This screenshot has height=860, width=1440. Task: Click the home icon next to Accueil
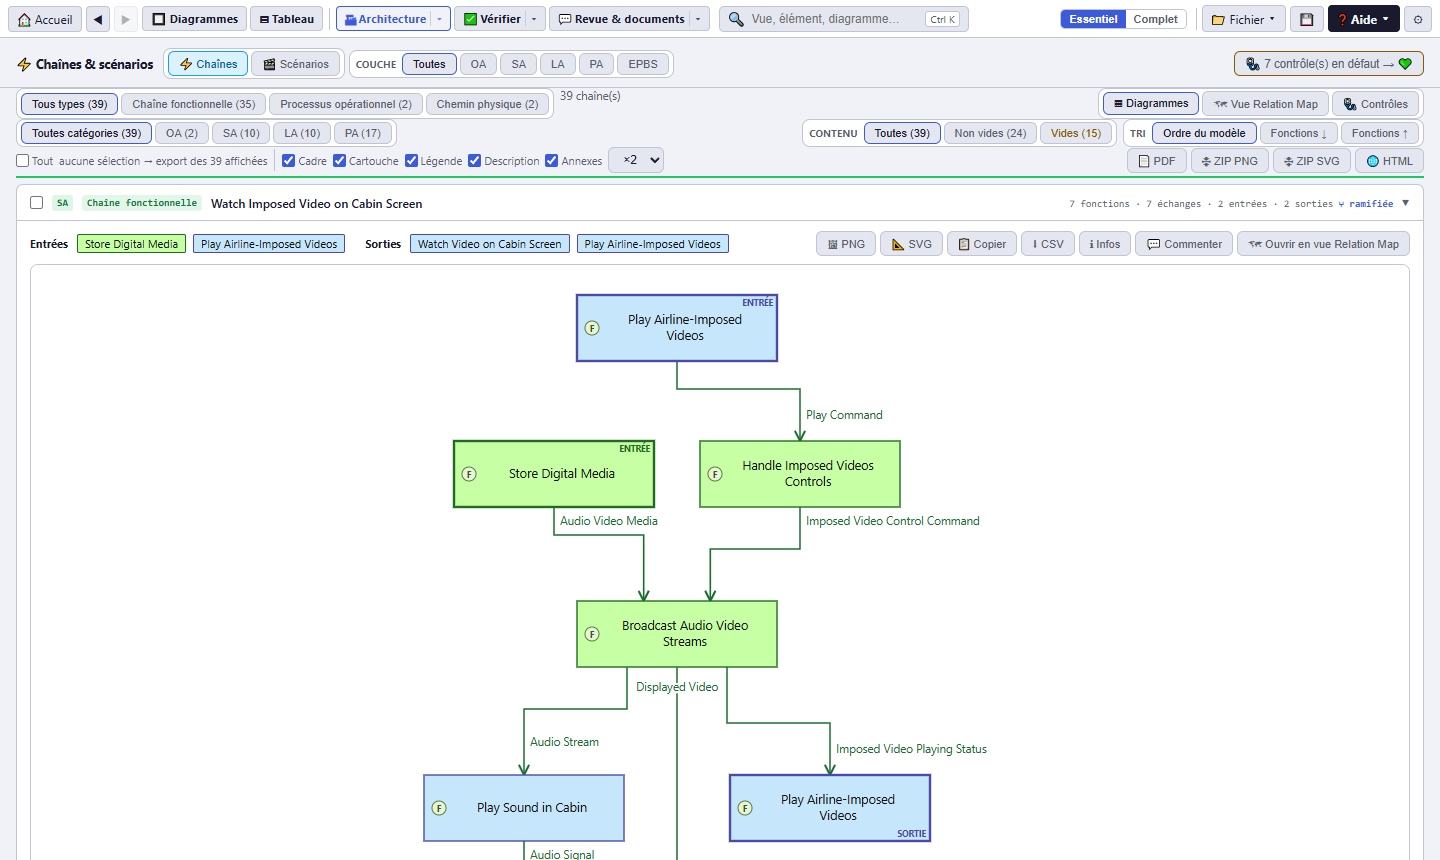[x=25, y=19]
